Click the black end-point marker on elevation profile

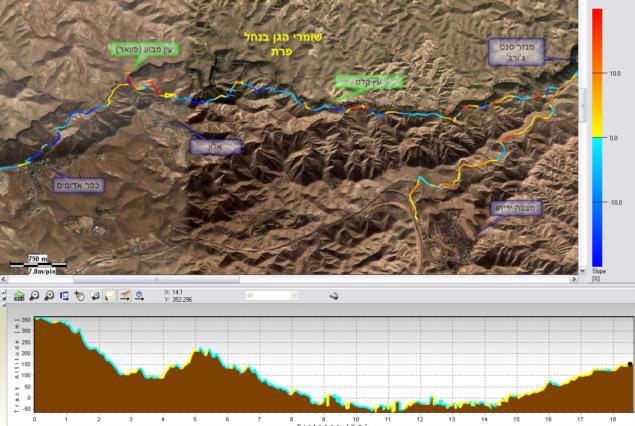pos(630,364)
